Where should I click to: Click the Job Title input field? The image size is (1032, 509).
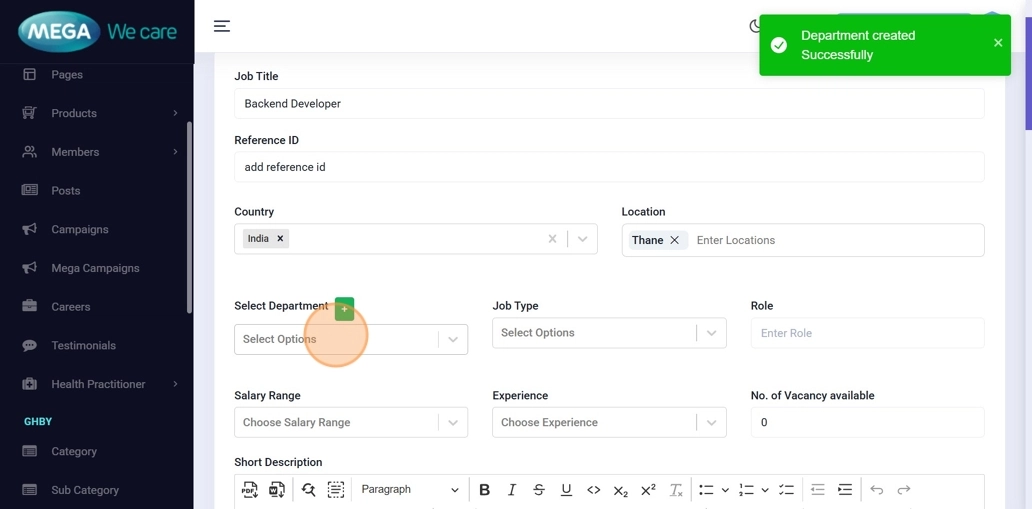(608, 104)
